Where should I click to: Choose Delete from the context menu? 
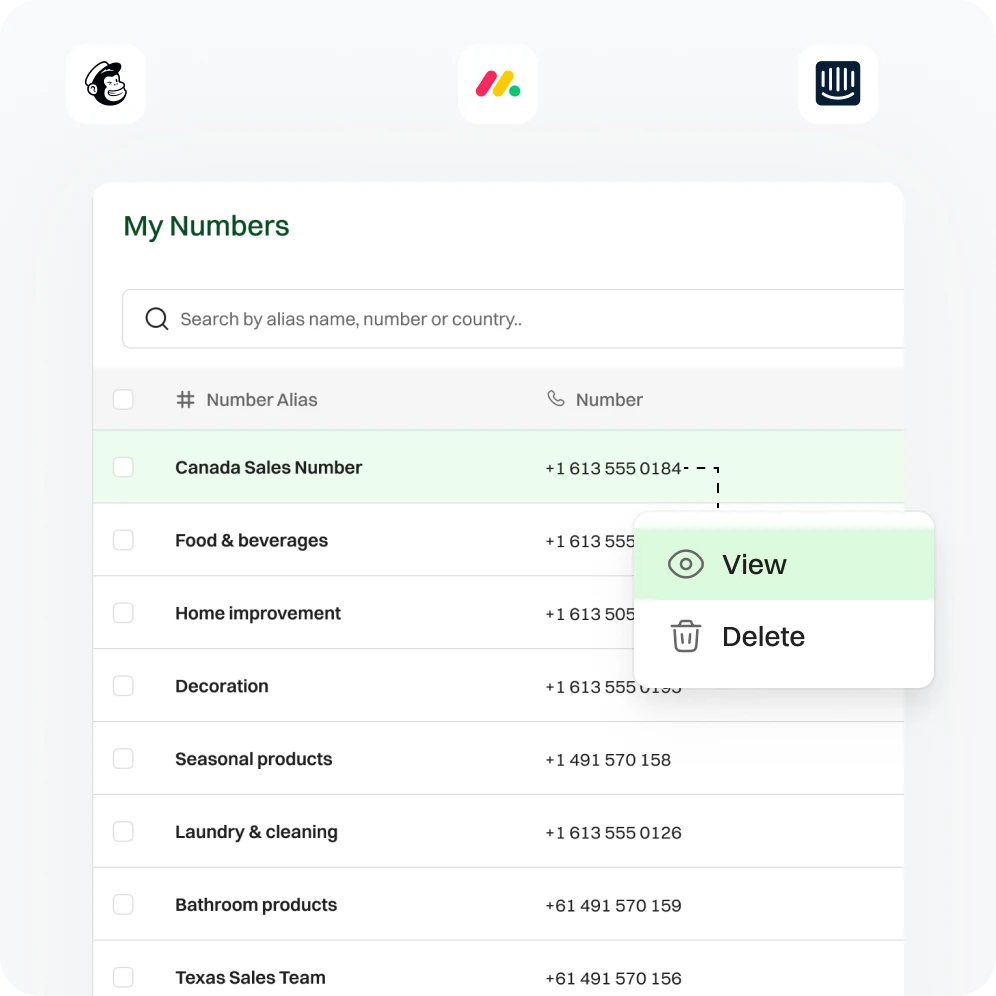(x=763, y=637)
